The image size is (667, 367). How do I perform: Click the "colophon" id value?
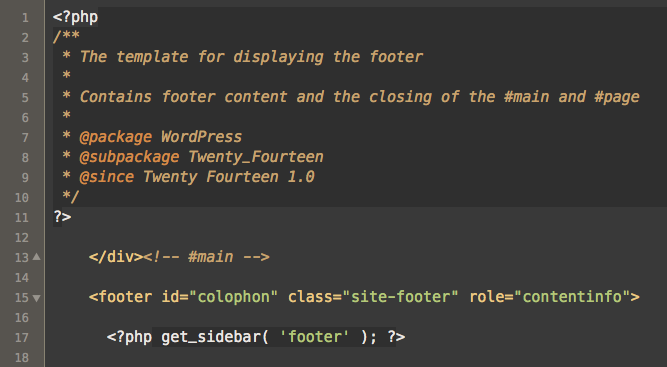point(233,297)
